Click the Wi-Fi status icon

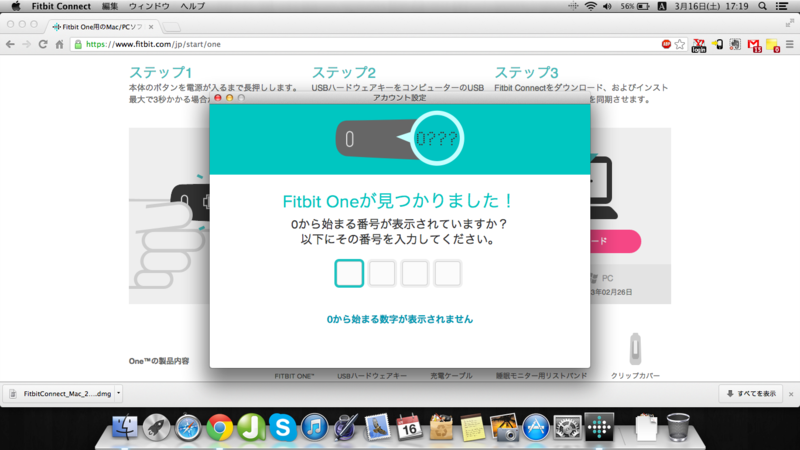590,6
